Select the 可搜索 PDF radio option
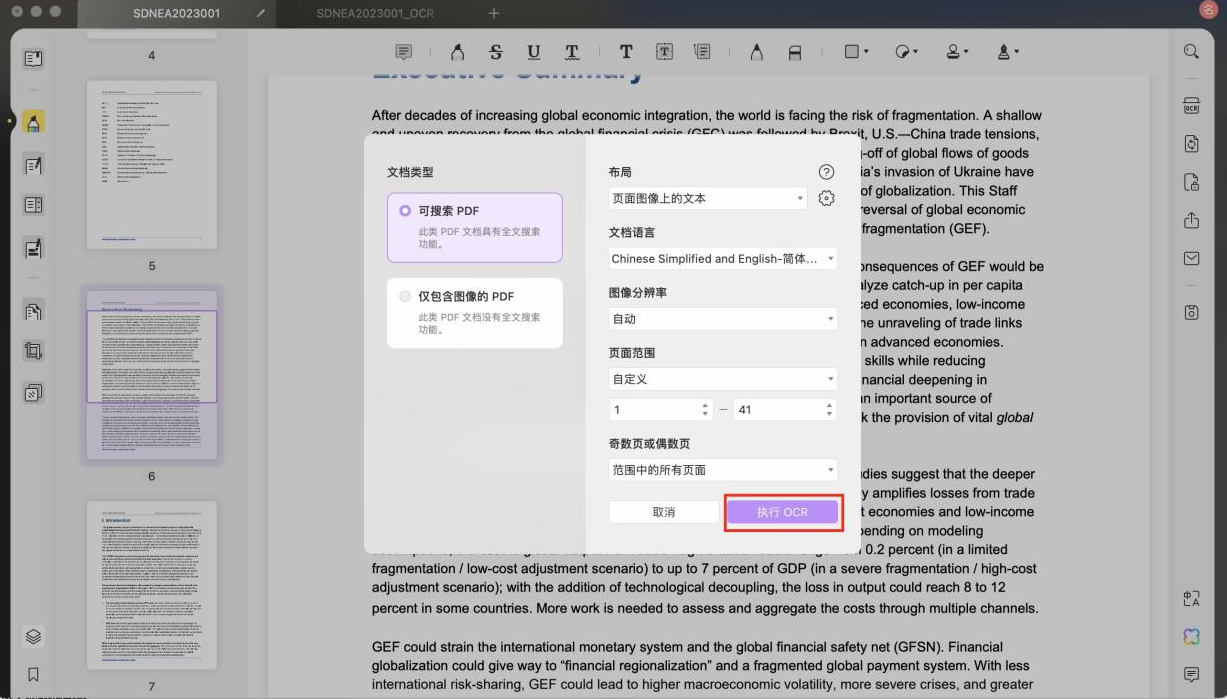The width and height of the screenshot is (1227, 699). [x=405, y=211]
